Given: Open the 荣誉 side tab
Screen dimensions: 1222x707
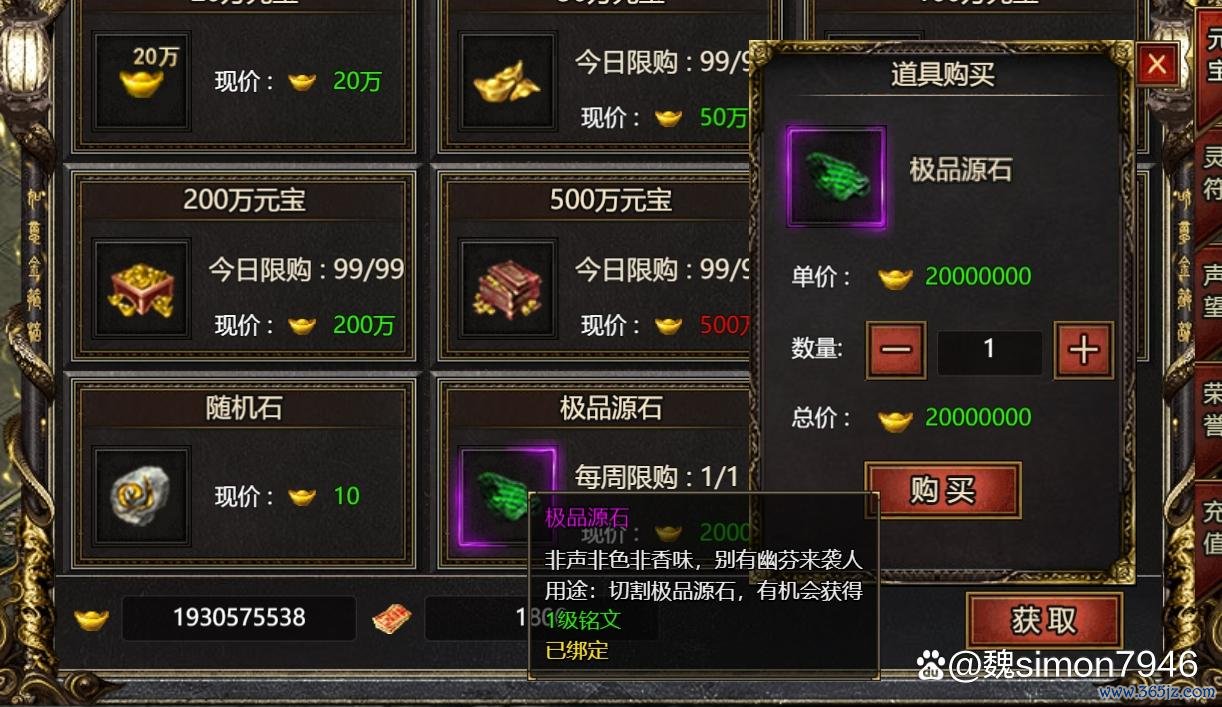Looking at the screenshot, I should (x=1209, y=409).
